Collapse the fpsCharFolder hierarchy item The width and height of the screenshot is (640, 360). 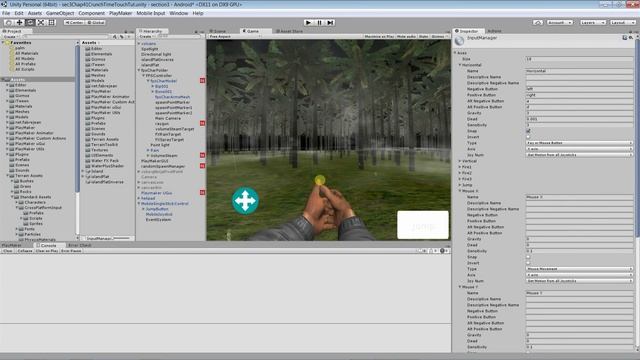point(139,70)
